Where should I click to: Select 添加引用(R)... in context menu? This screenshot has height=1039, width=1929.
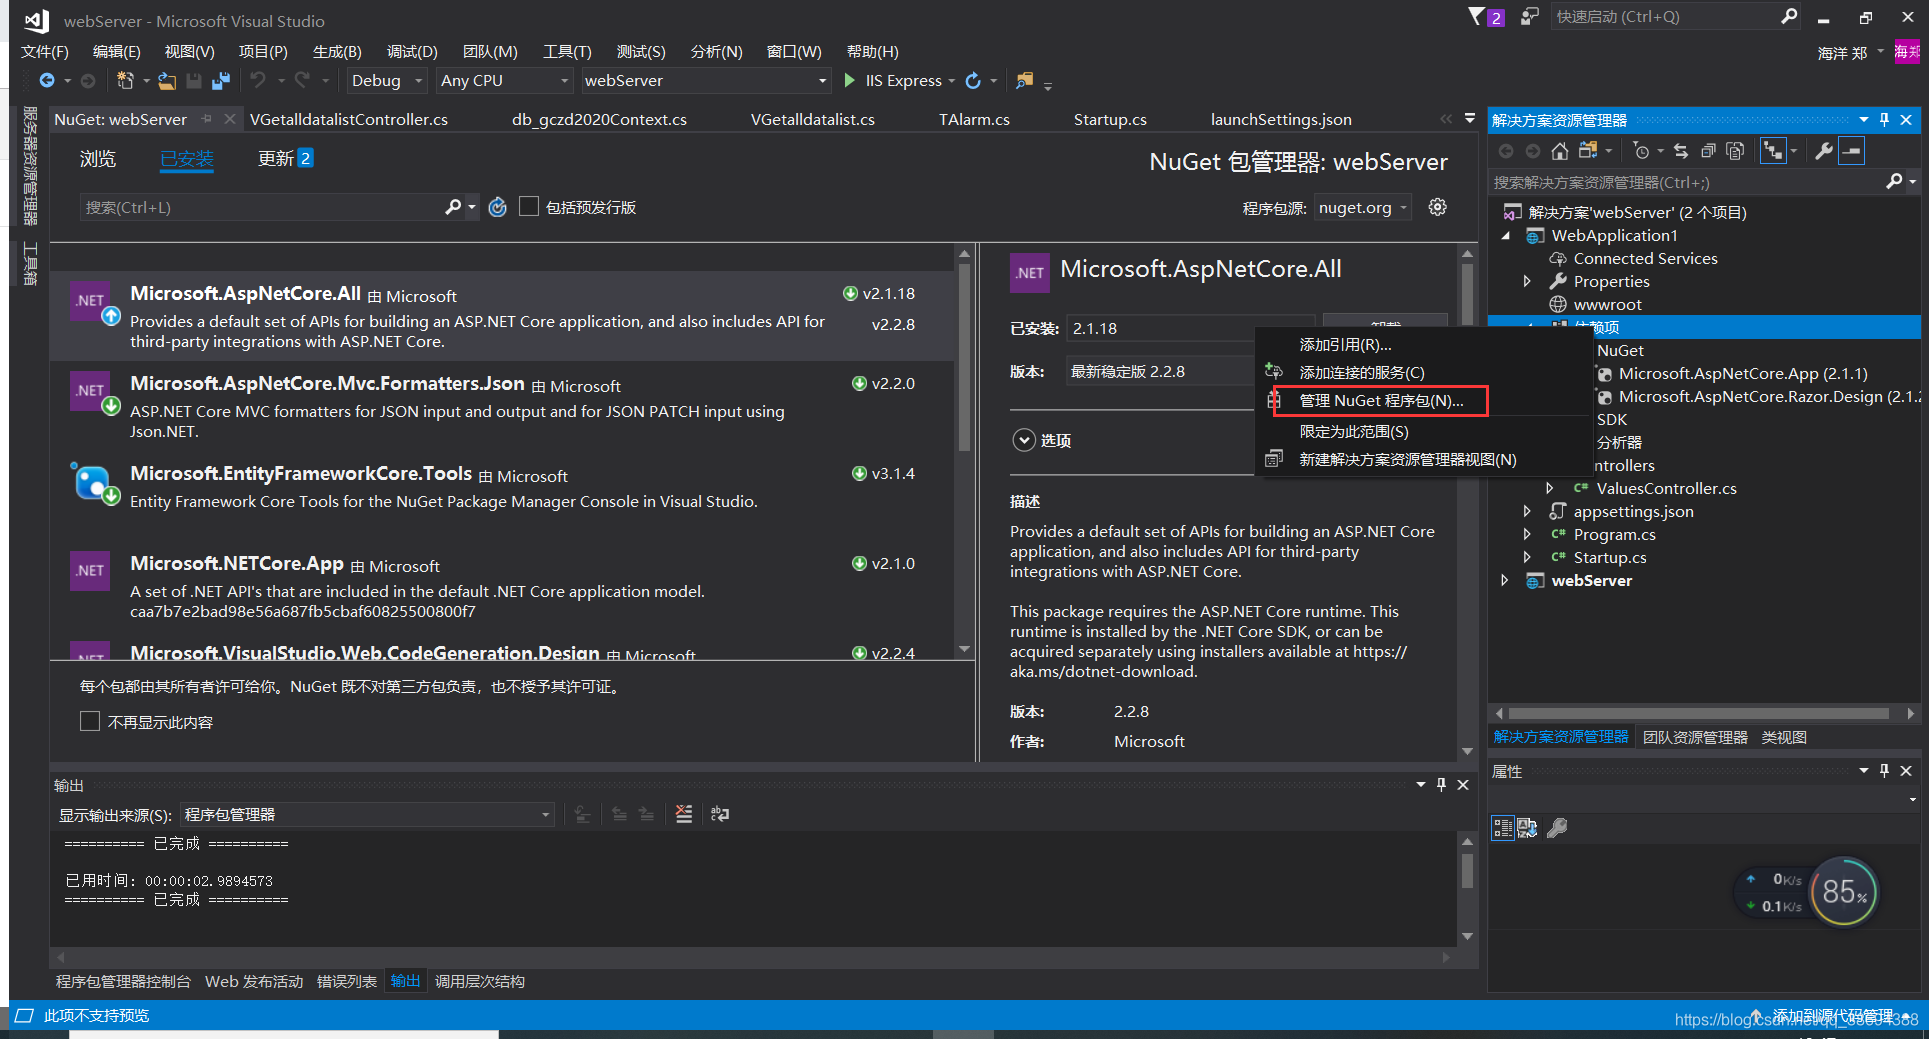tap(1345, 344)
